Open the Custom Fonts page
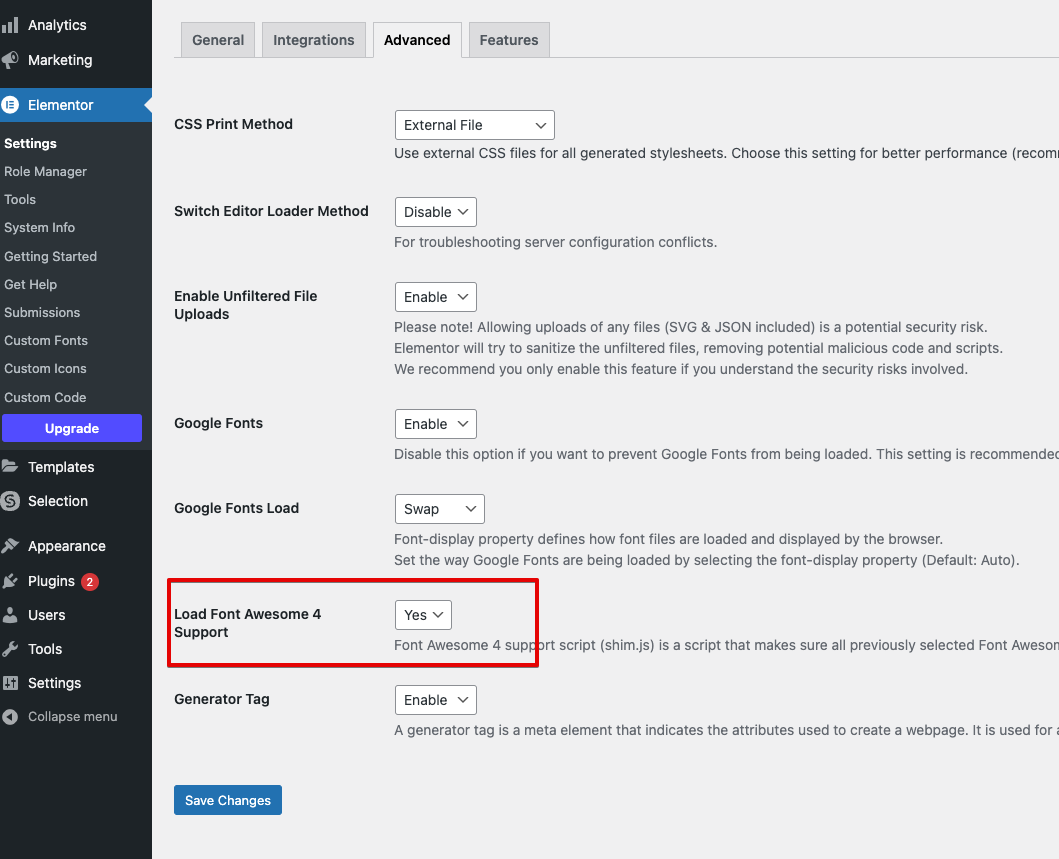This screenshot has height=859, width=1059. pyautogui.click(x=46, y=340)
